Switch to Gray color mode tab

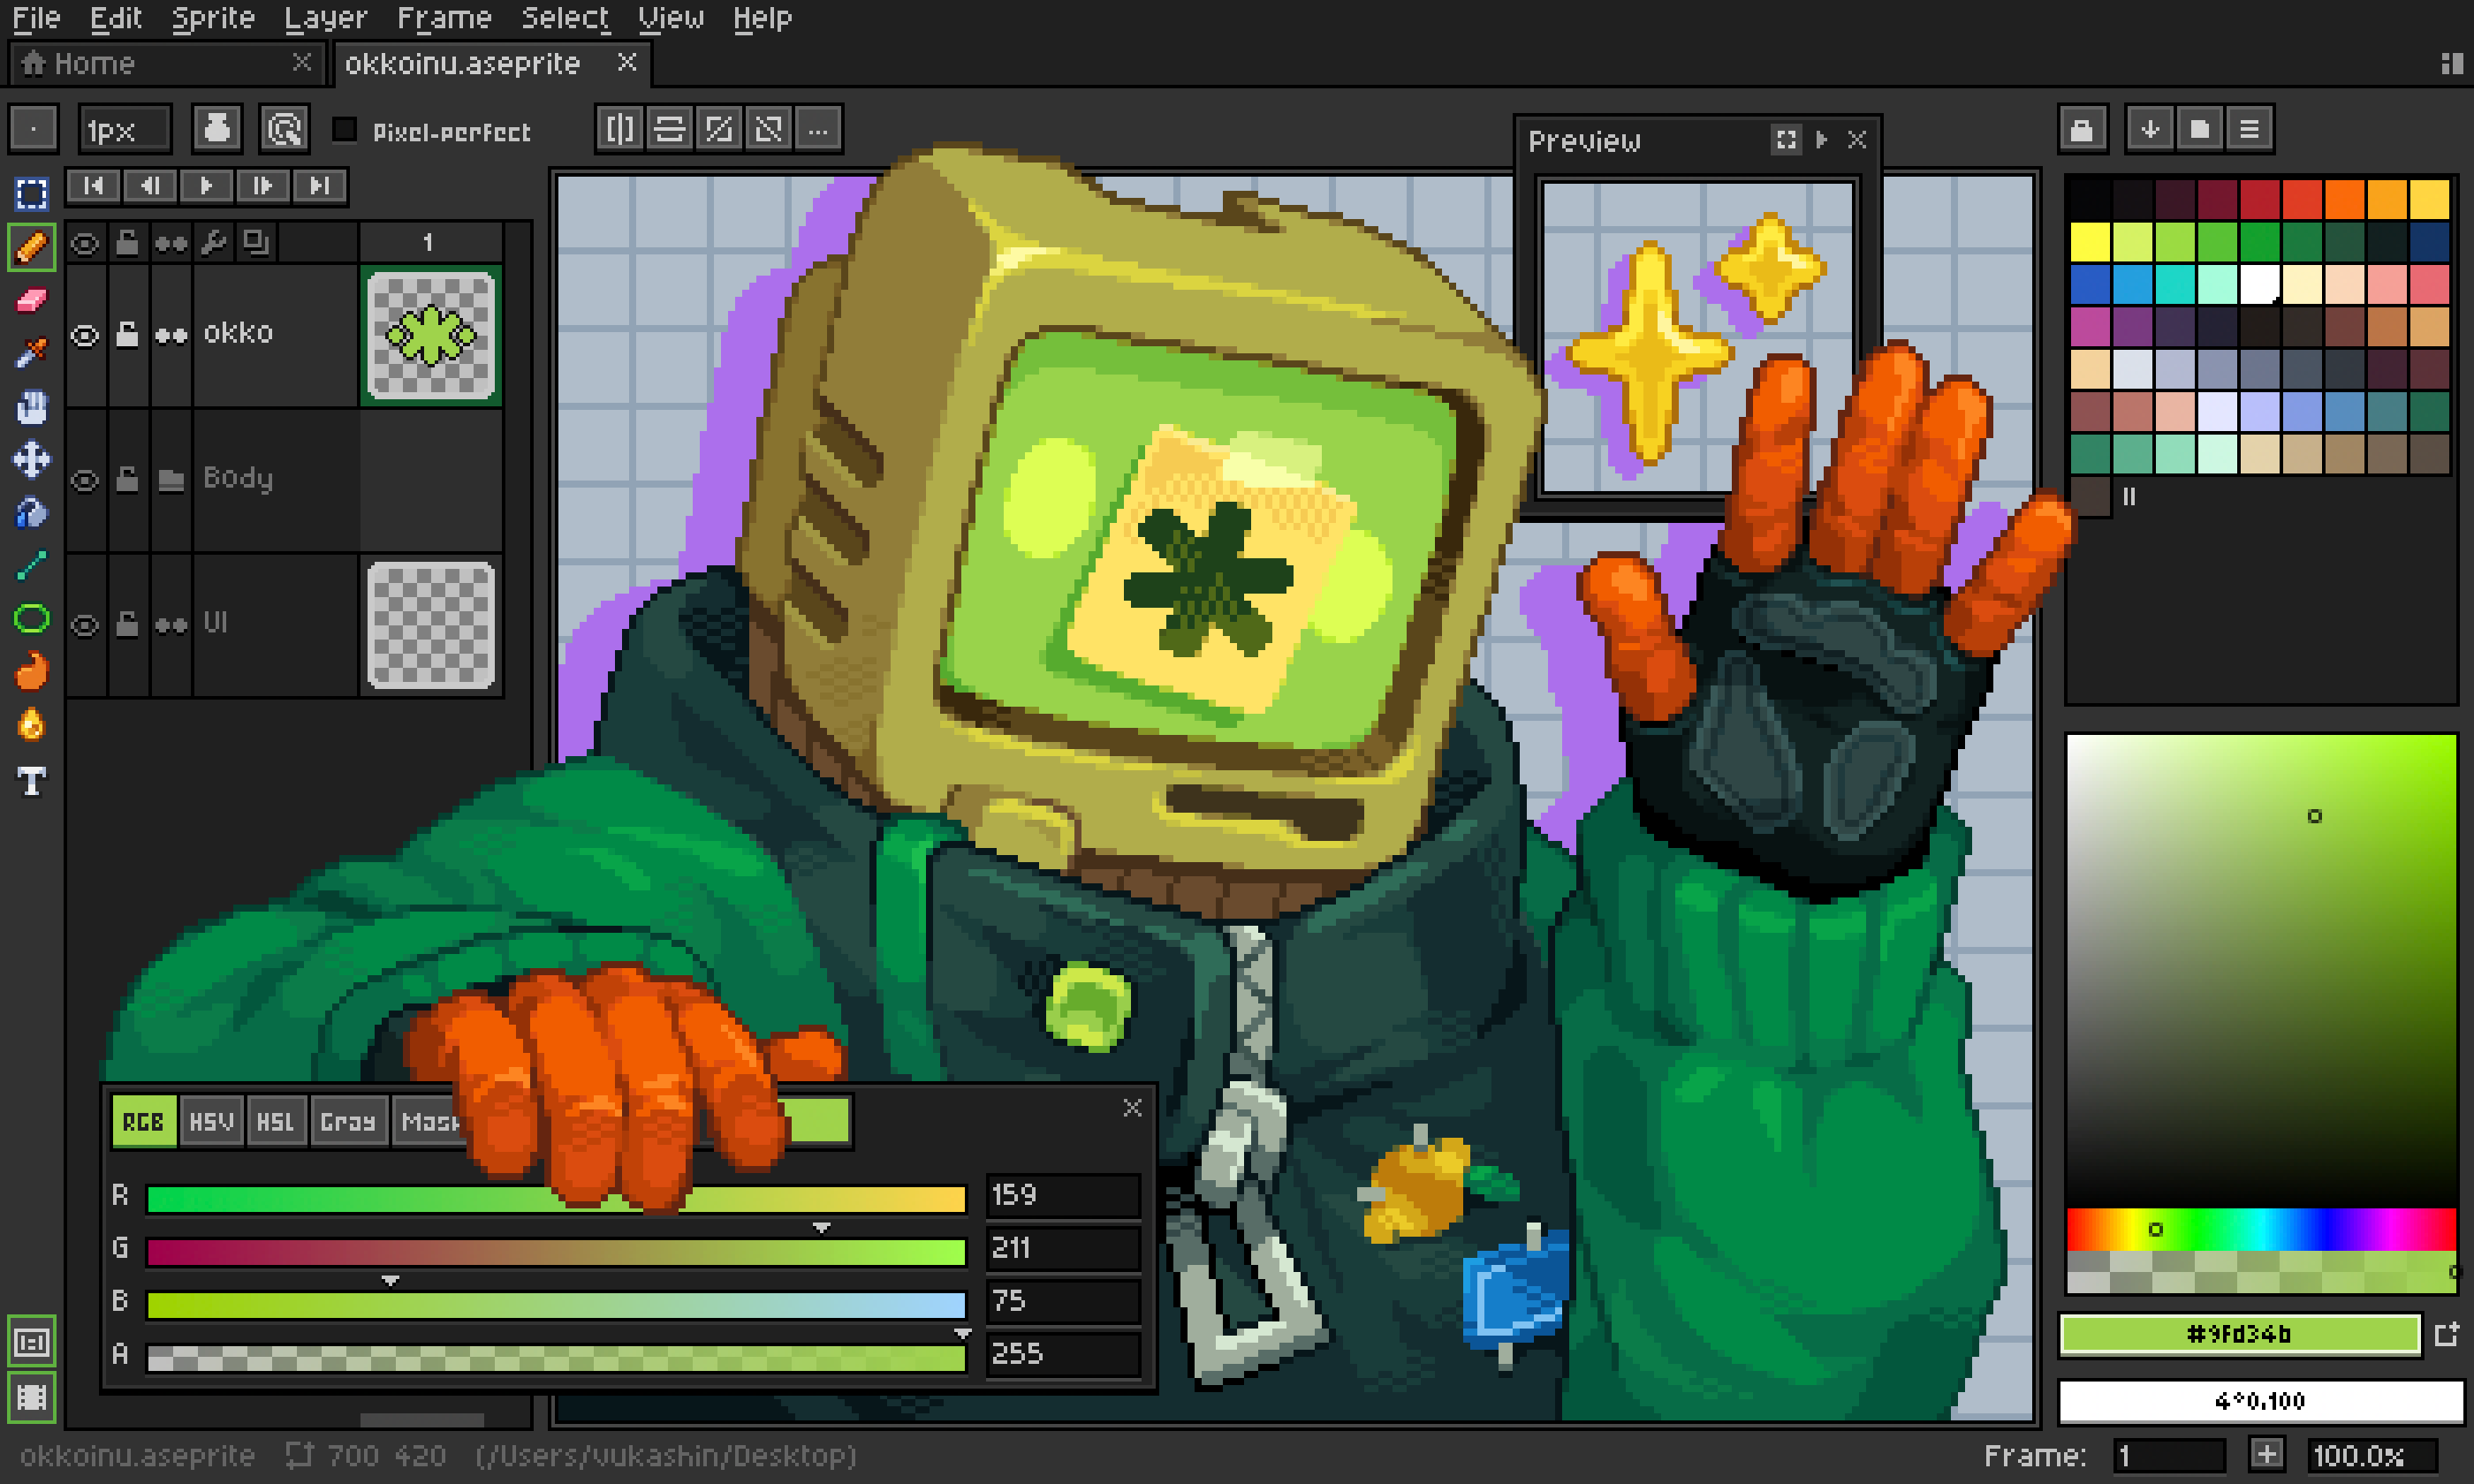[348, 1122]
